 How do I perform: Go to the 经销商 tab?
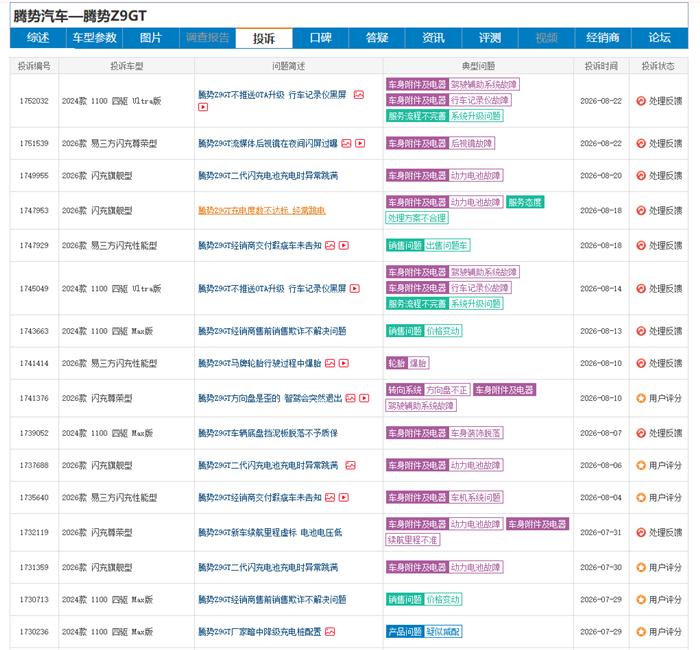pos(603,38)
